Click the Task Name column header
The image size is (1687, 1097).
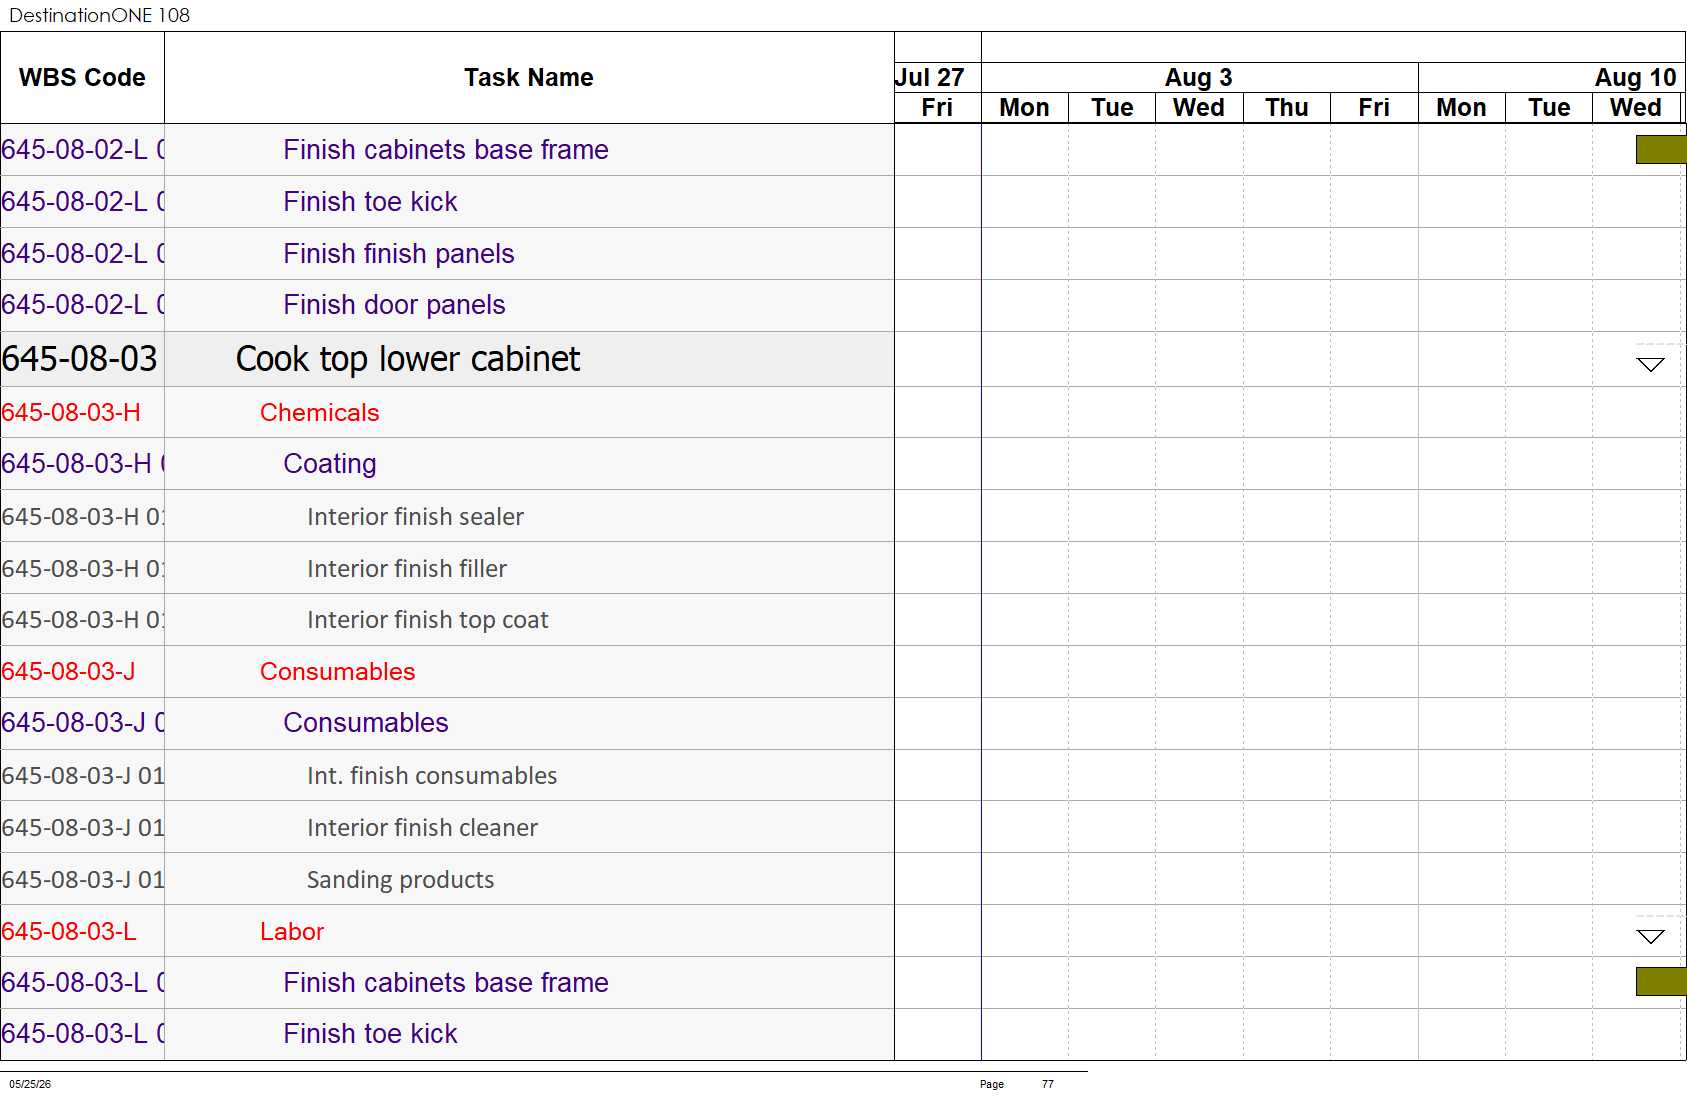(x=529, y=78)
